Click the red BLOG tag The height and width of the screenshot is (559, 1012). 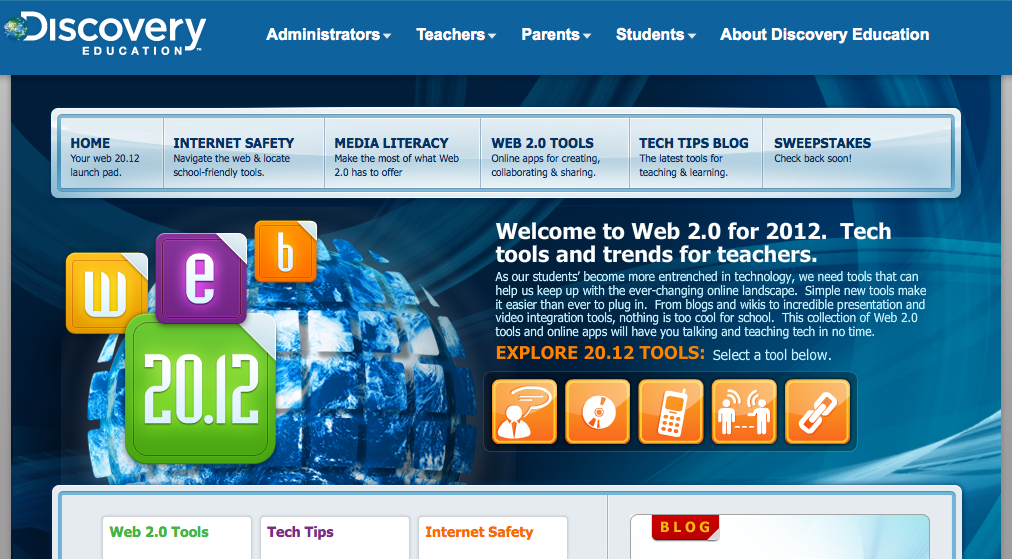tap(685, 527)
